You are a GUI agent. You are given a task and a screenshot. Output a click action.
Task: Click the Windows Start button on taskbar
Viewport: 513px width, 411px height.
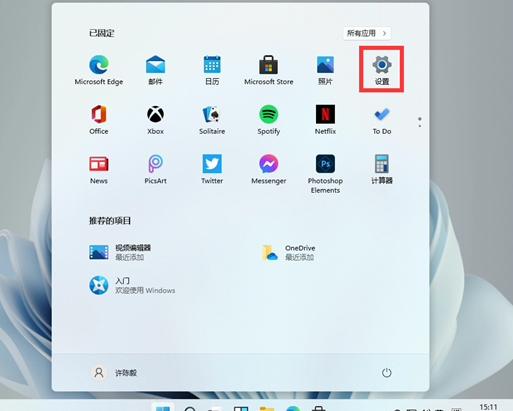point(163,407)
